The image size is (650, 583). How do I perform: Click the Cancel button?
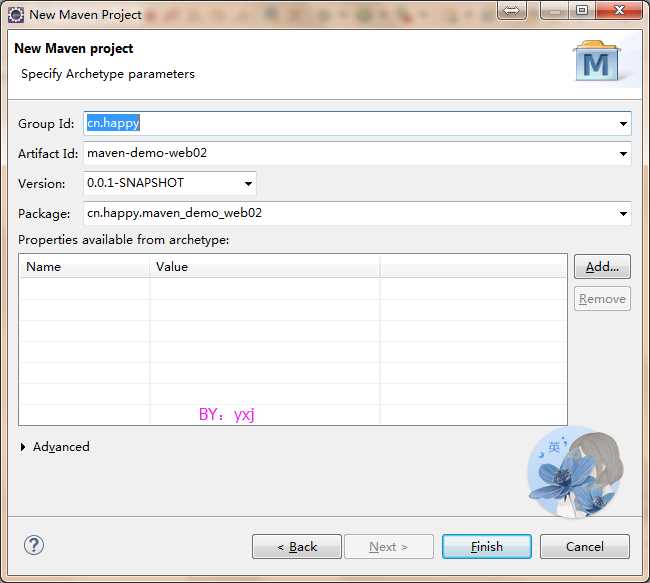(x=585, y=547)
